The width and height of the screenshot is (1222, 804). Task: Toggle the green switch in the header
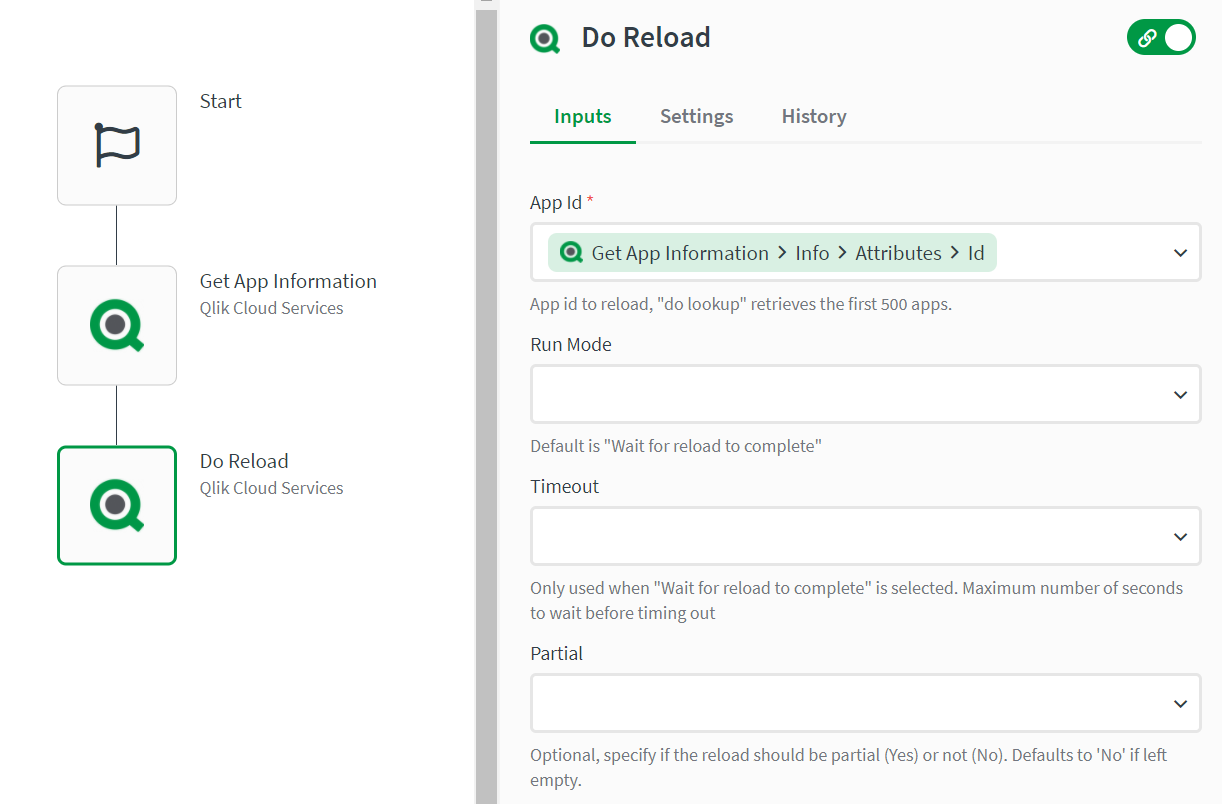pyautogui.click(x=1161, y=37)
